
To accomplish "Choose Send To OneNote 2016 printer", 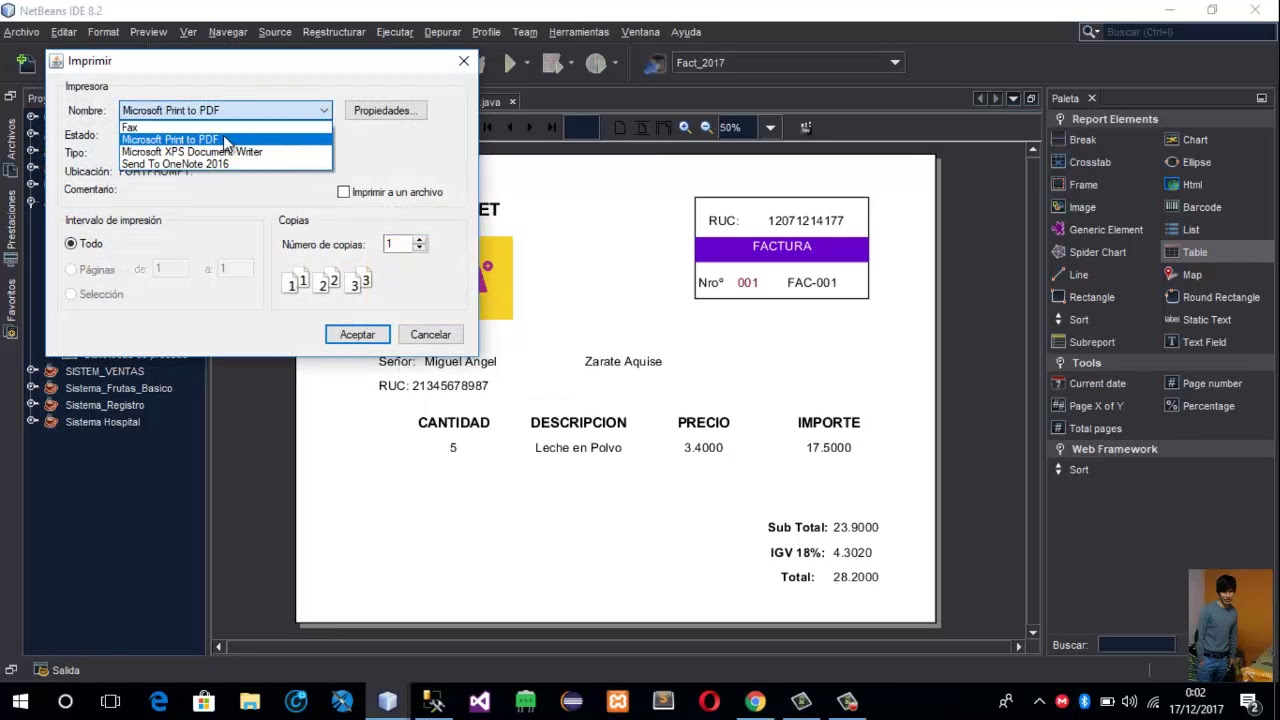I will point(225,164).
